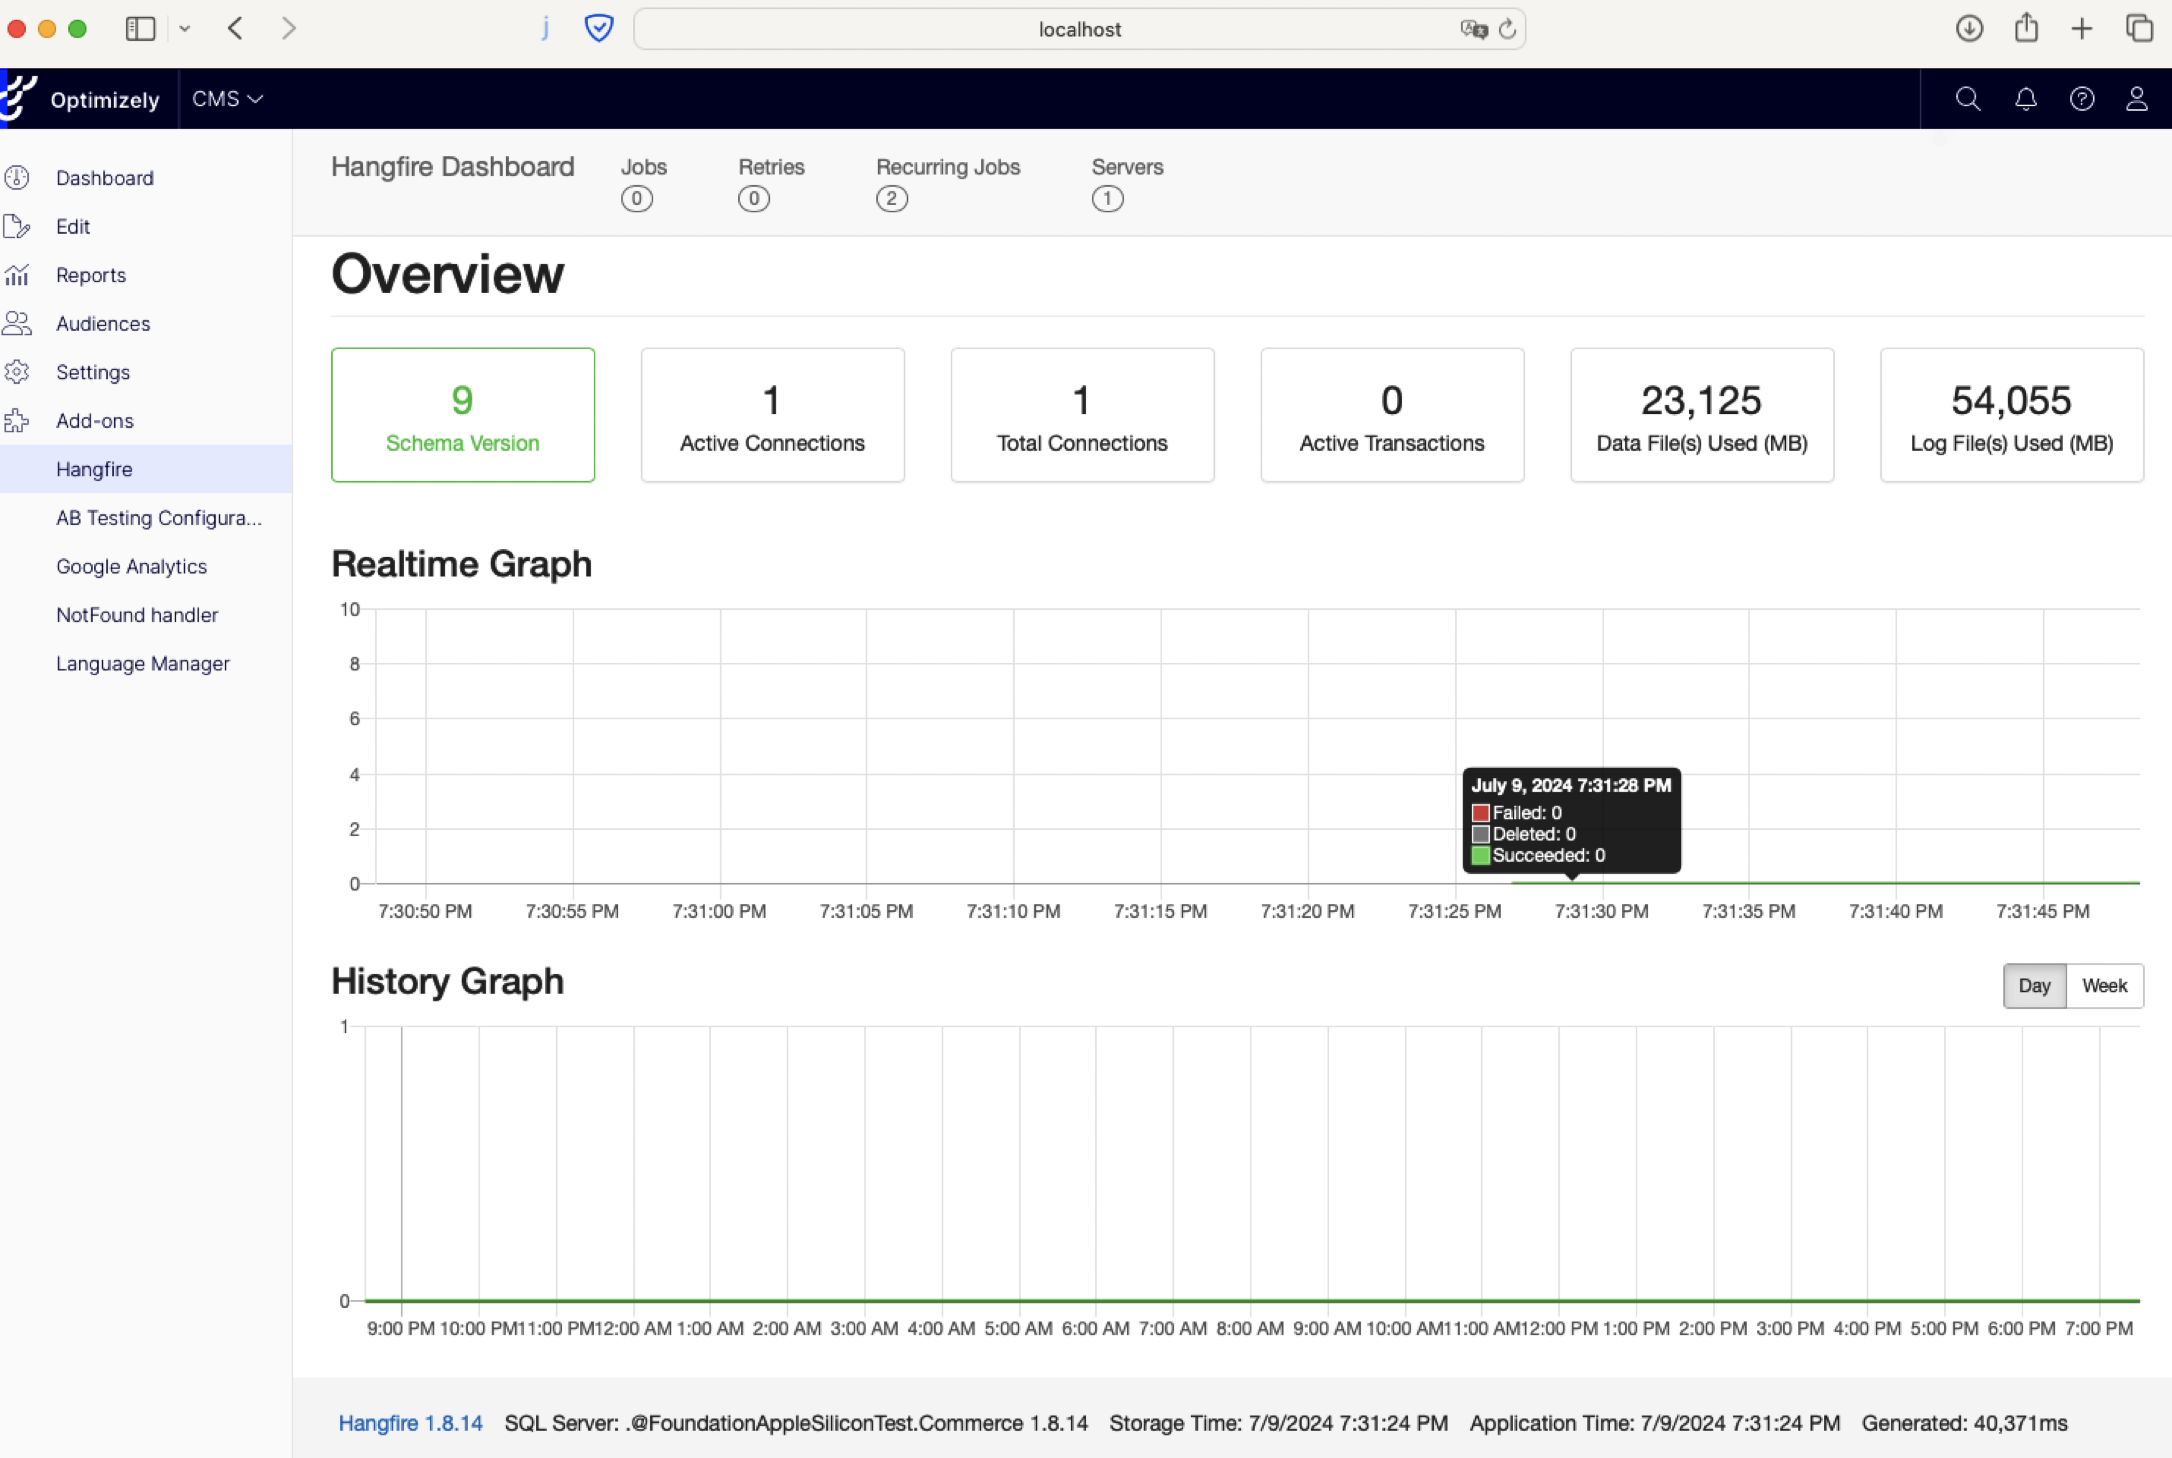The image size is (2172, 1458).
Task: Expand the CMS product dropdown
Action: click(227, 98)
